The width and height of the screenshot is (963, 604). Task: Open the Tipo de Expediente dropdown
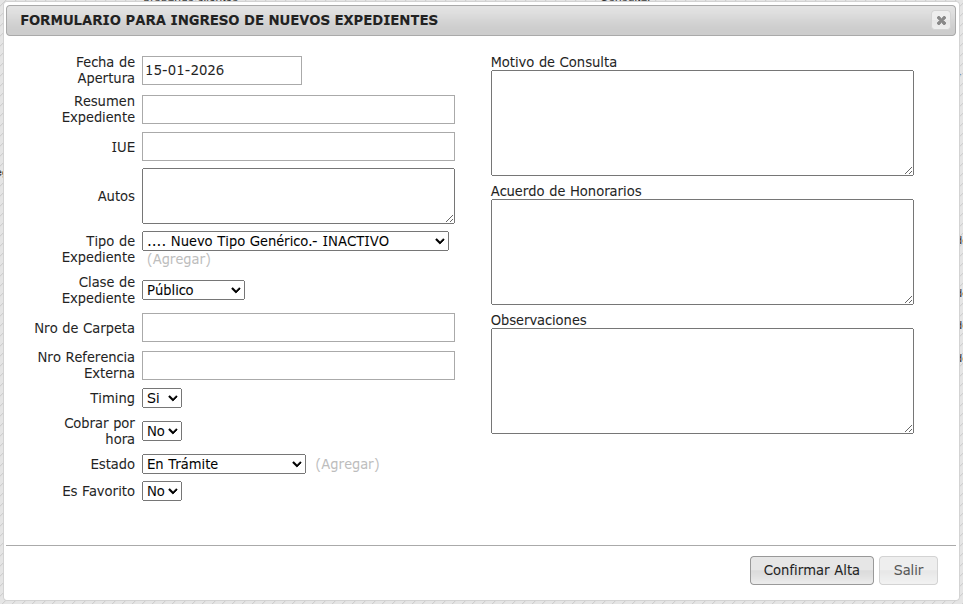point(295,241)
